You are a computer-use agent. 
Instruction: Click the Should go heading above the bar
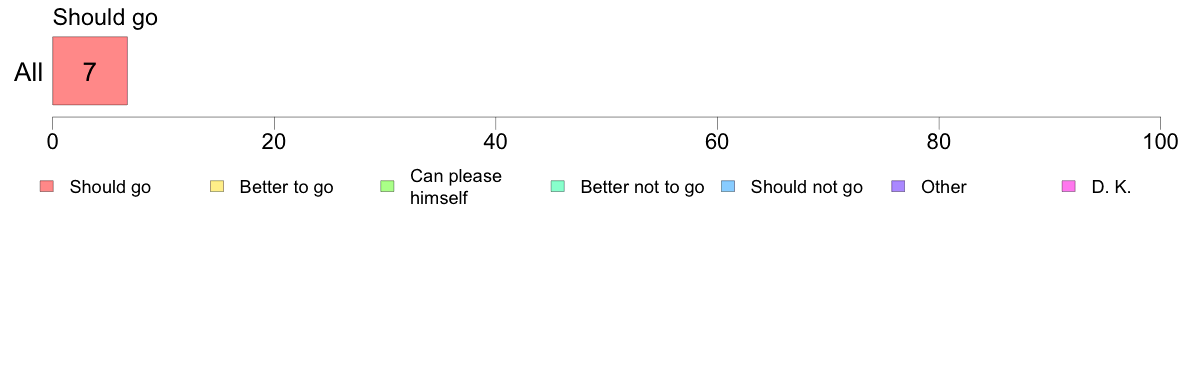pyautogui.click(x=105, y=17)
